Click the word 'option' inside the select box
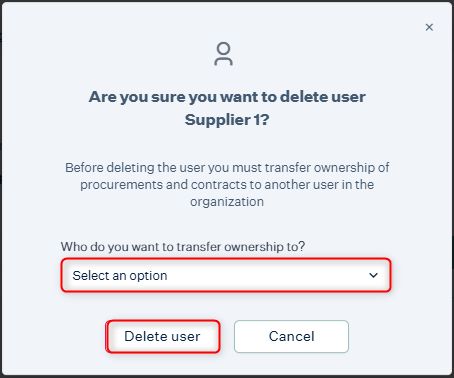 148,276
